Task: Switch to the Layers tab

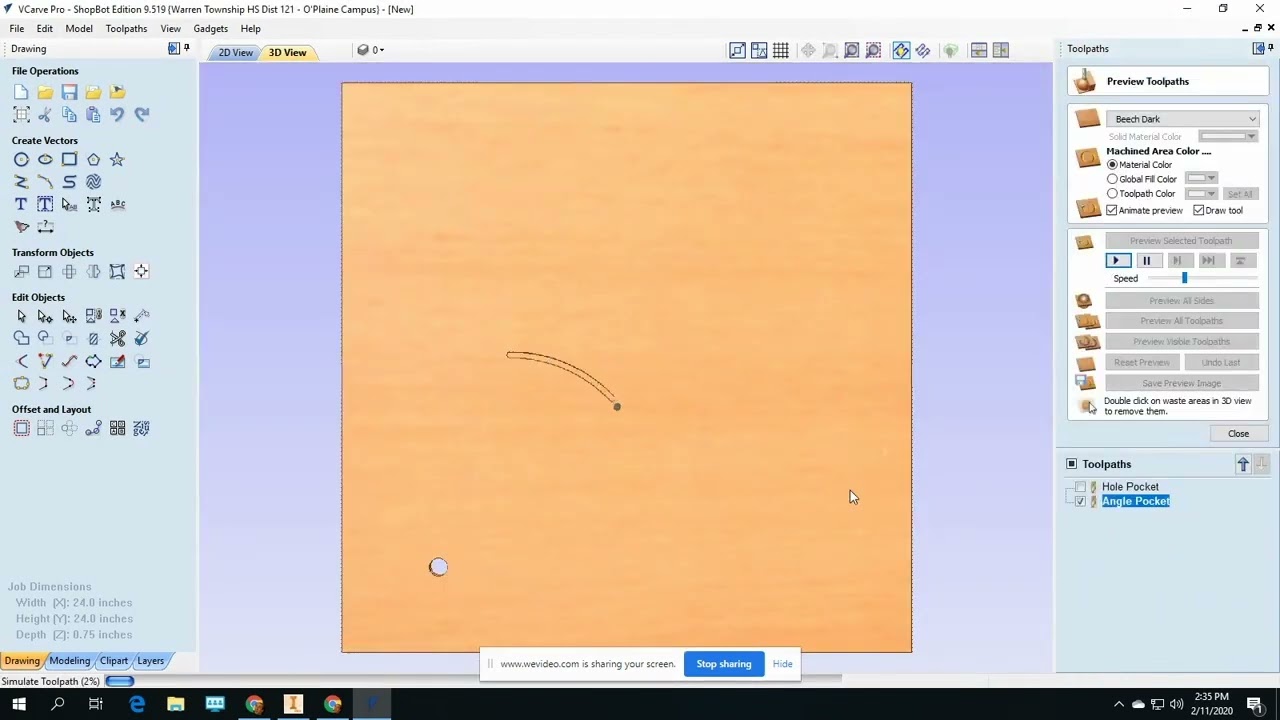Action: 151,661
